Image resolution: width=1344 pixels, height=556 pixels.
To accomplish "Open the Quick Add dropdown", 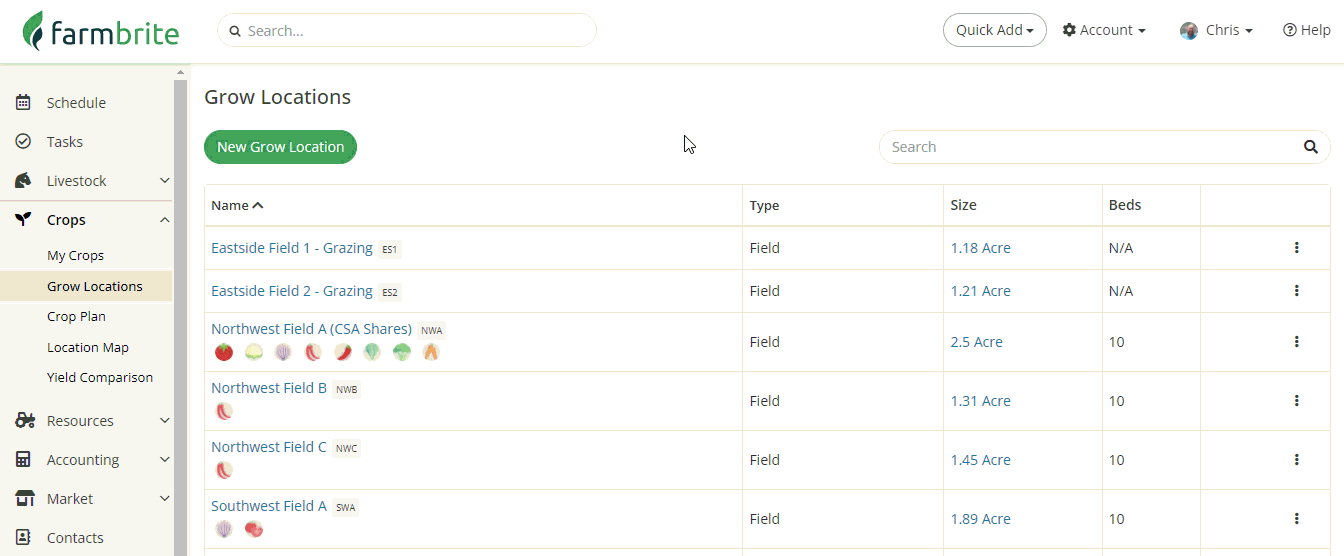I will (x=995, y=30).
